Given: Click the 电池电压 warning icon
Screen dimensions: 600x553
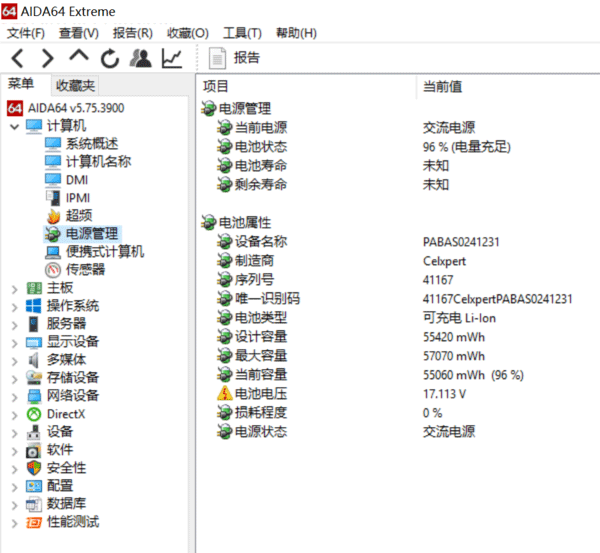Looking at the screenshot, I should point(225,393).
